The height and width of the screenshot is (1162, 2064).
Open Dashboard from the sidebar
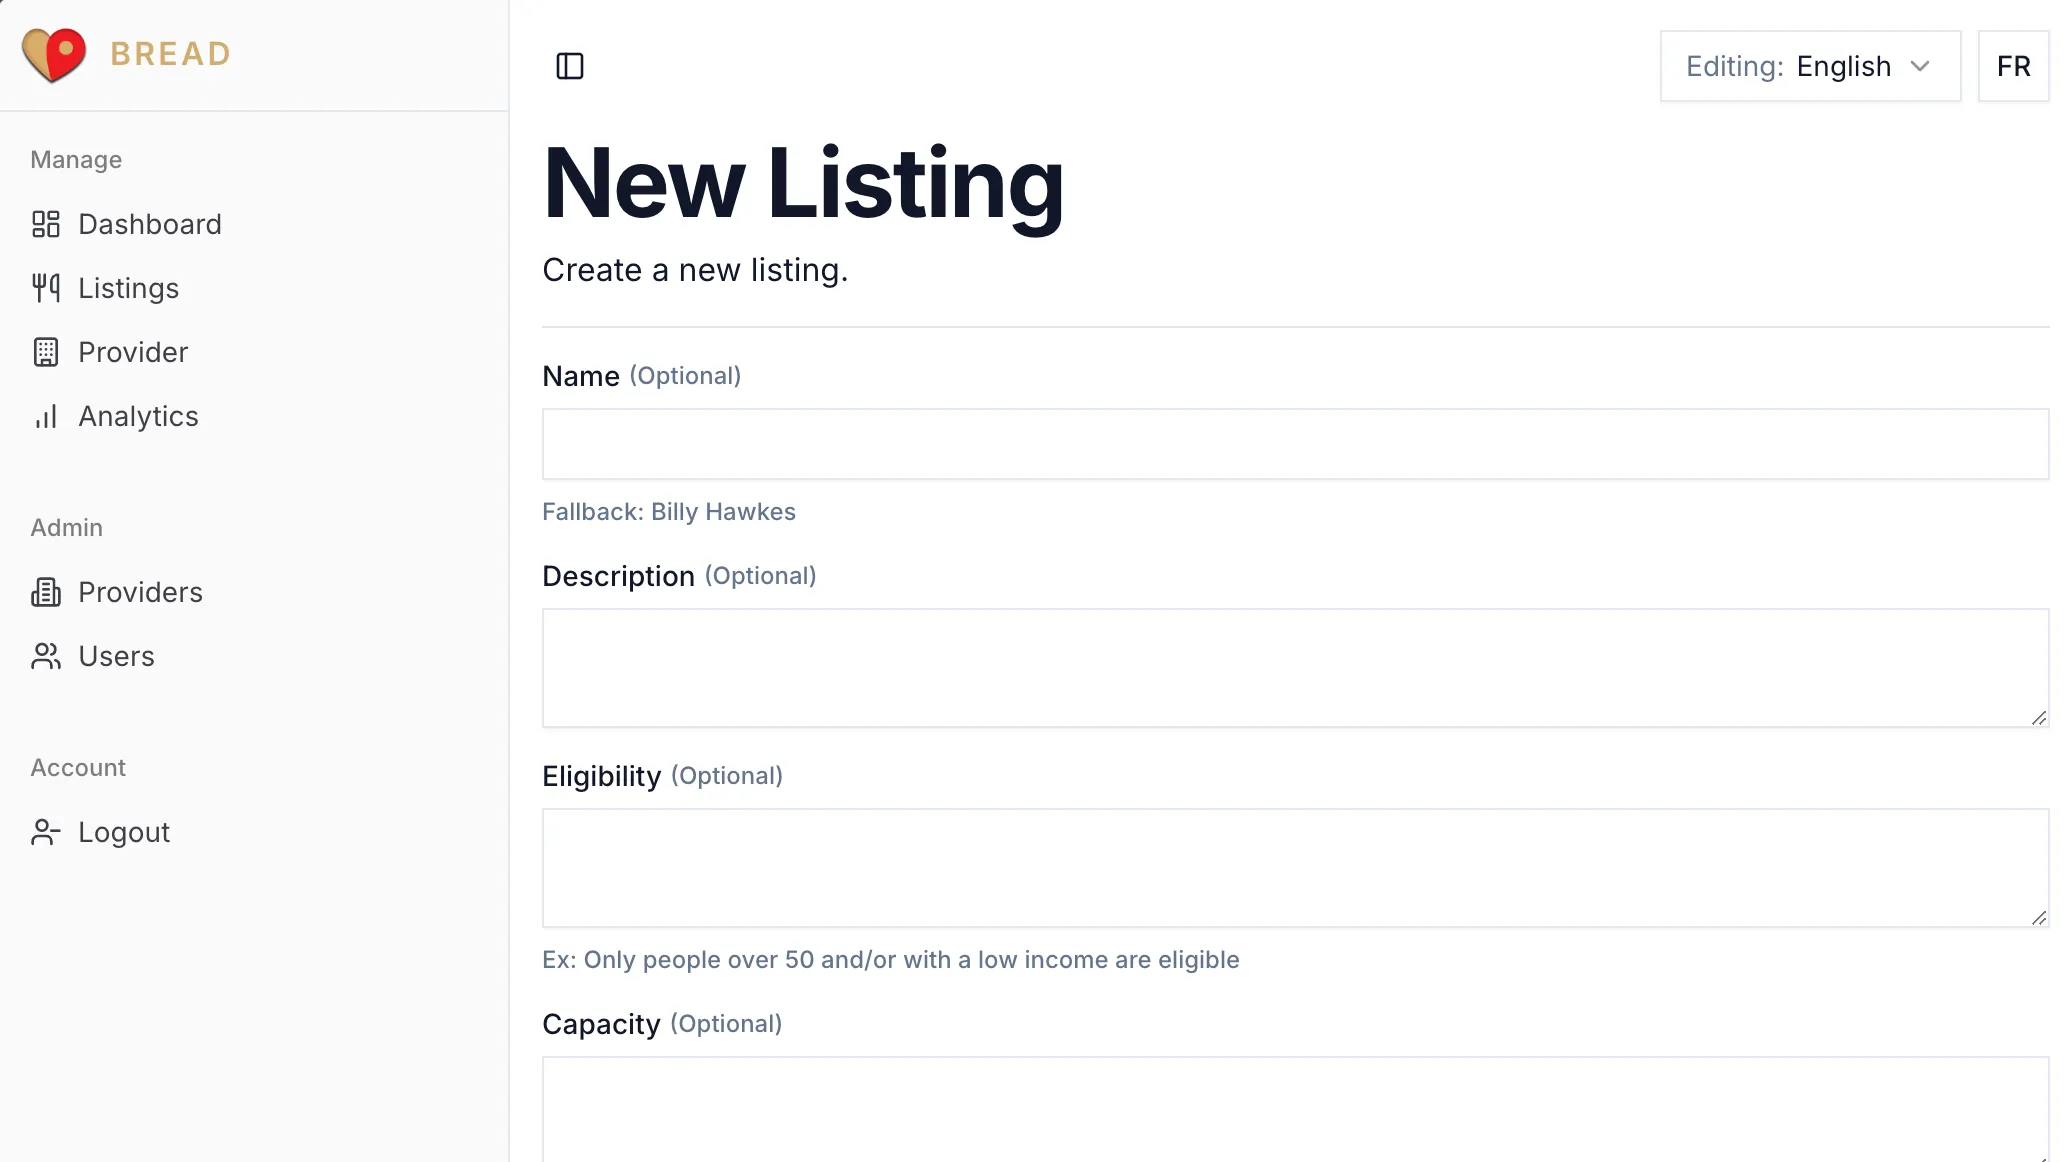pos(150,224)
